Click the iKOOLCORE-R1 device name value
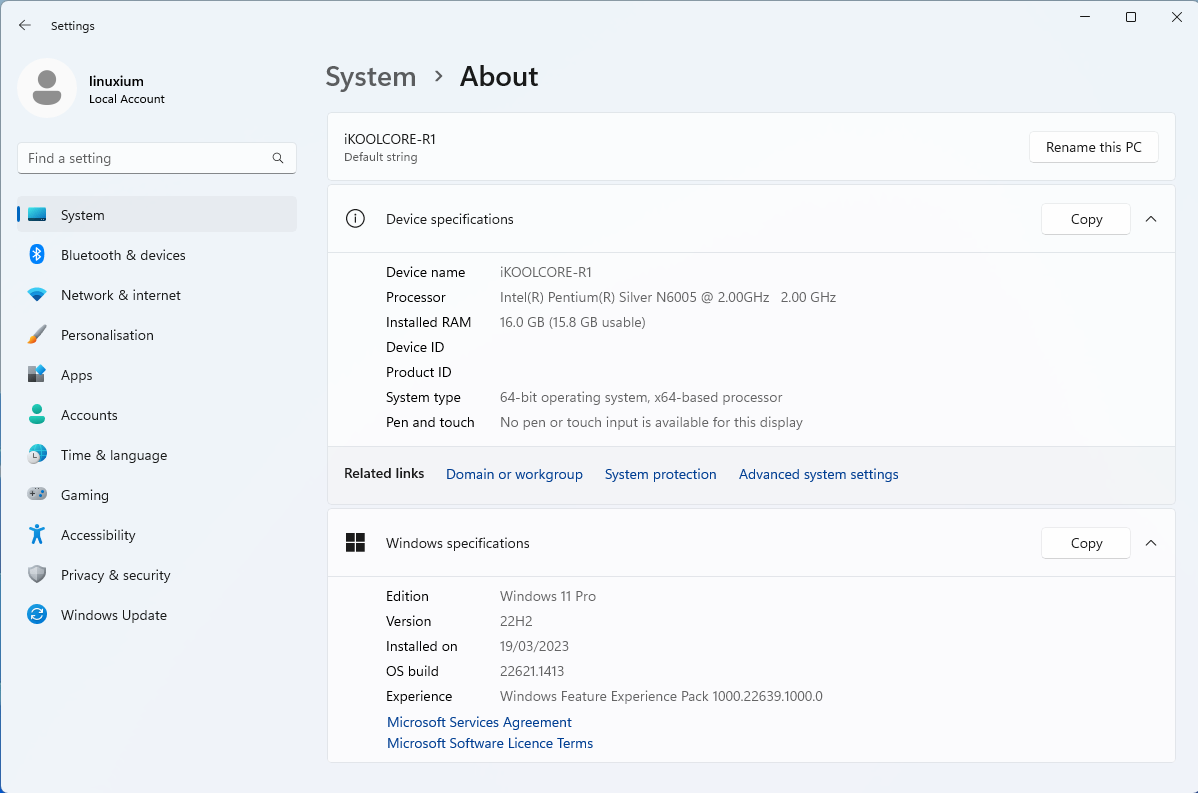1198x793 pixels. coord(546,272)
